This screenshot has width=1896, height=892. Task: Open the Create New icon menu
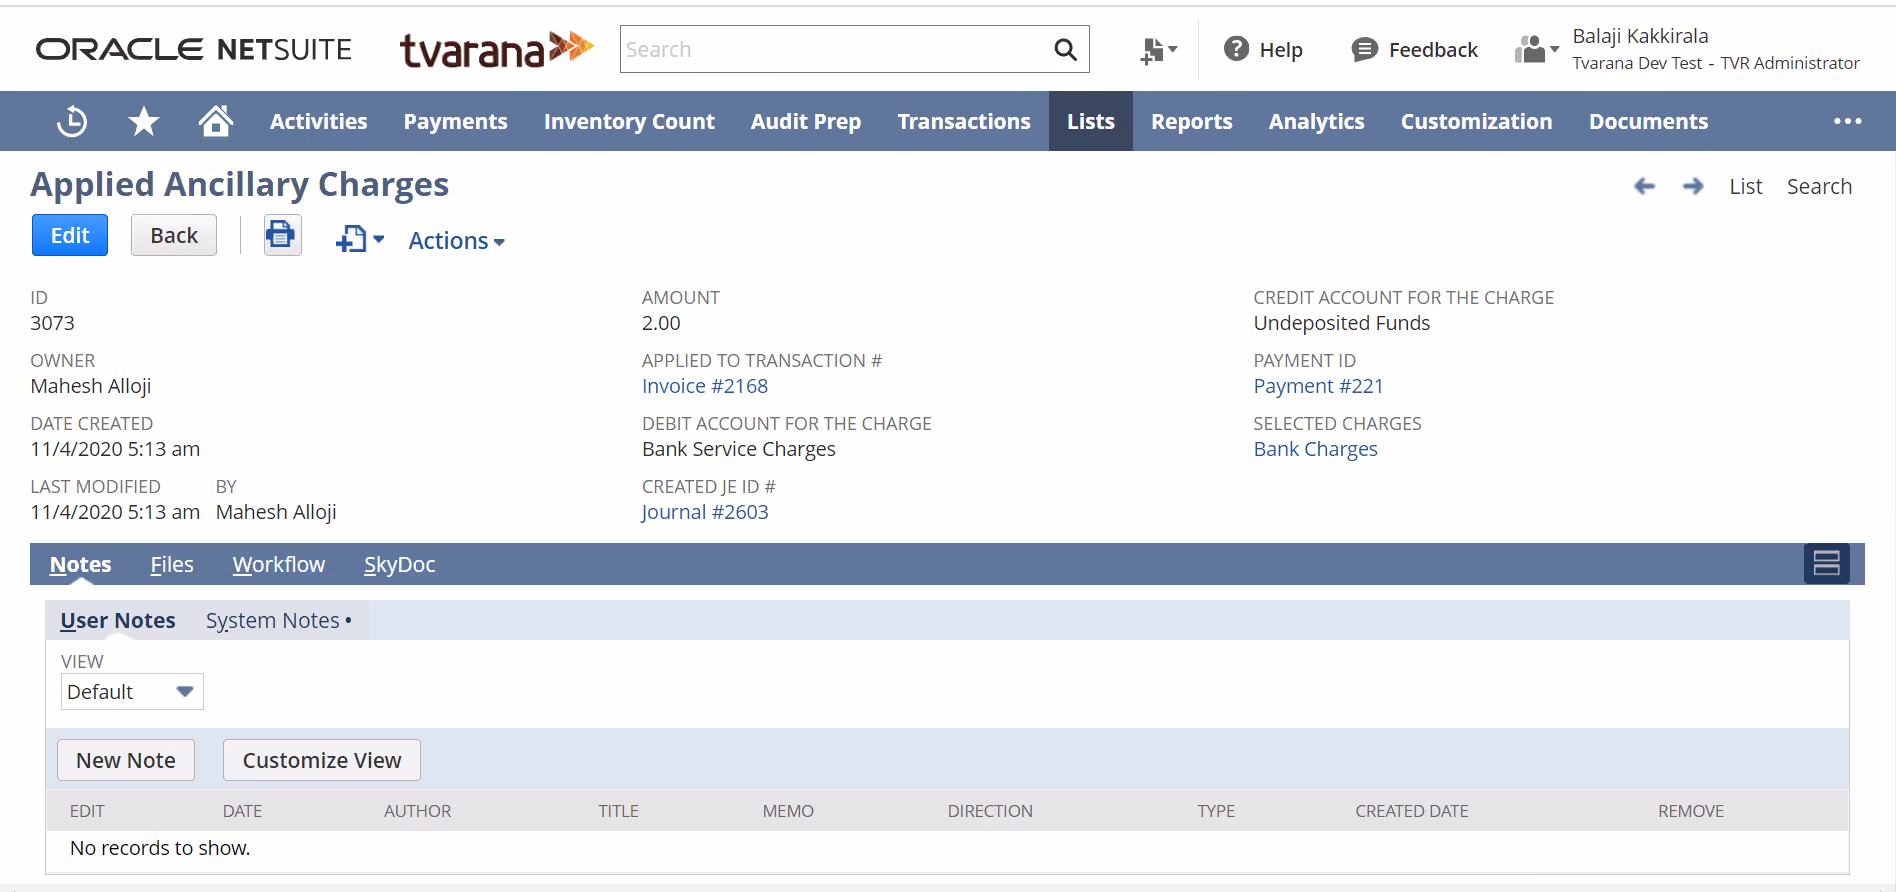click(x=1158, y=49)
